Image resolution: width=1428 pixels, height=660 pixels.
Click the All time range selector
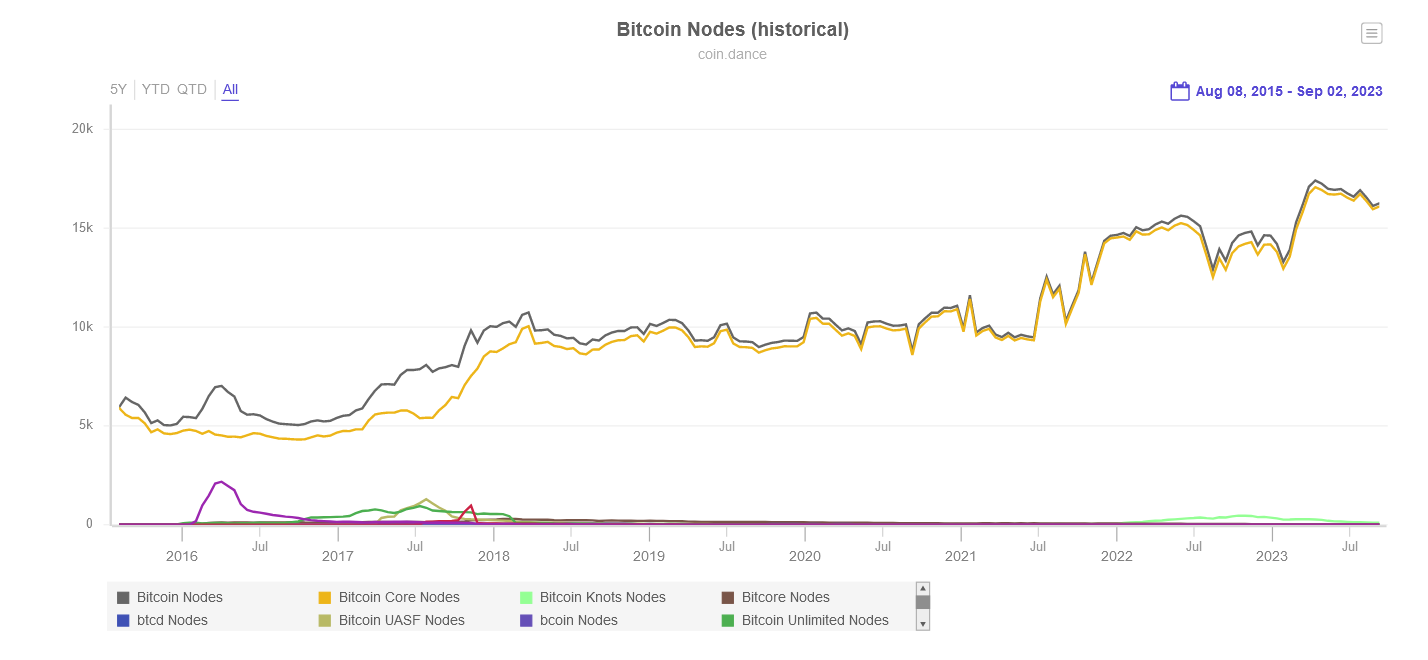[230, 89]
